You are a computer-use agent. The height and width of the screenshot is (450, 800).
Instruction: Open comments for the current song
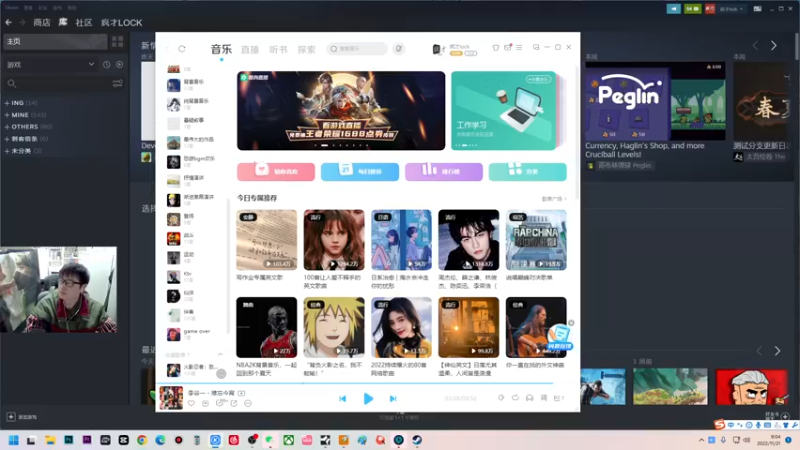220,403
